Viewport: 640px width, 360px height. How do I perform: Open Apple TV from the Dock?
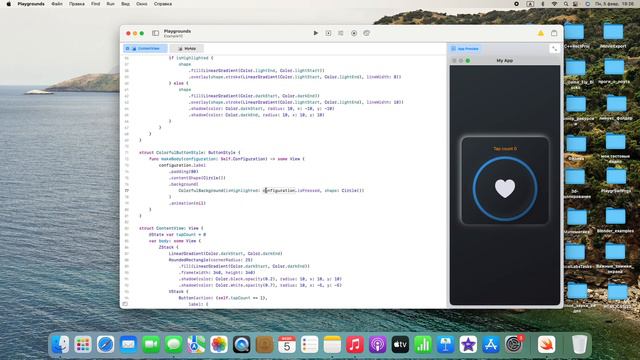(x=400, y=344)
